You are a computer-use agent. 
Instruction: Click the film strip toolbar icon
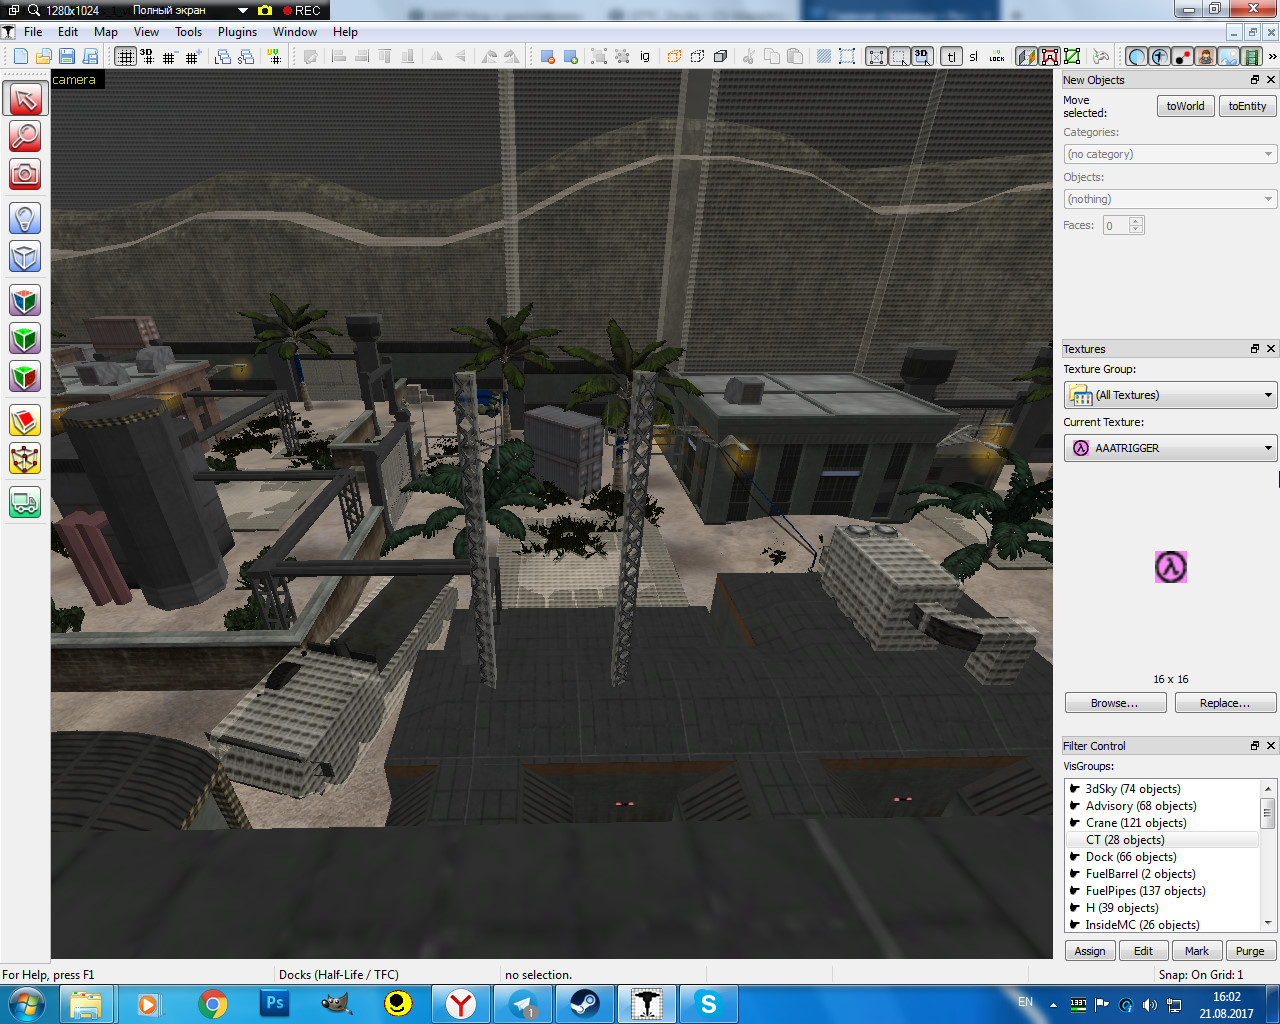[1251, 56]
